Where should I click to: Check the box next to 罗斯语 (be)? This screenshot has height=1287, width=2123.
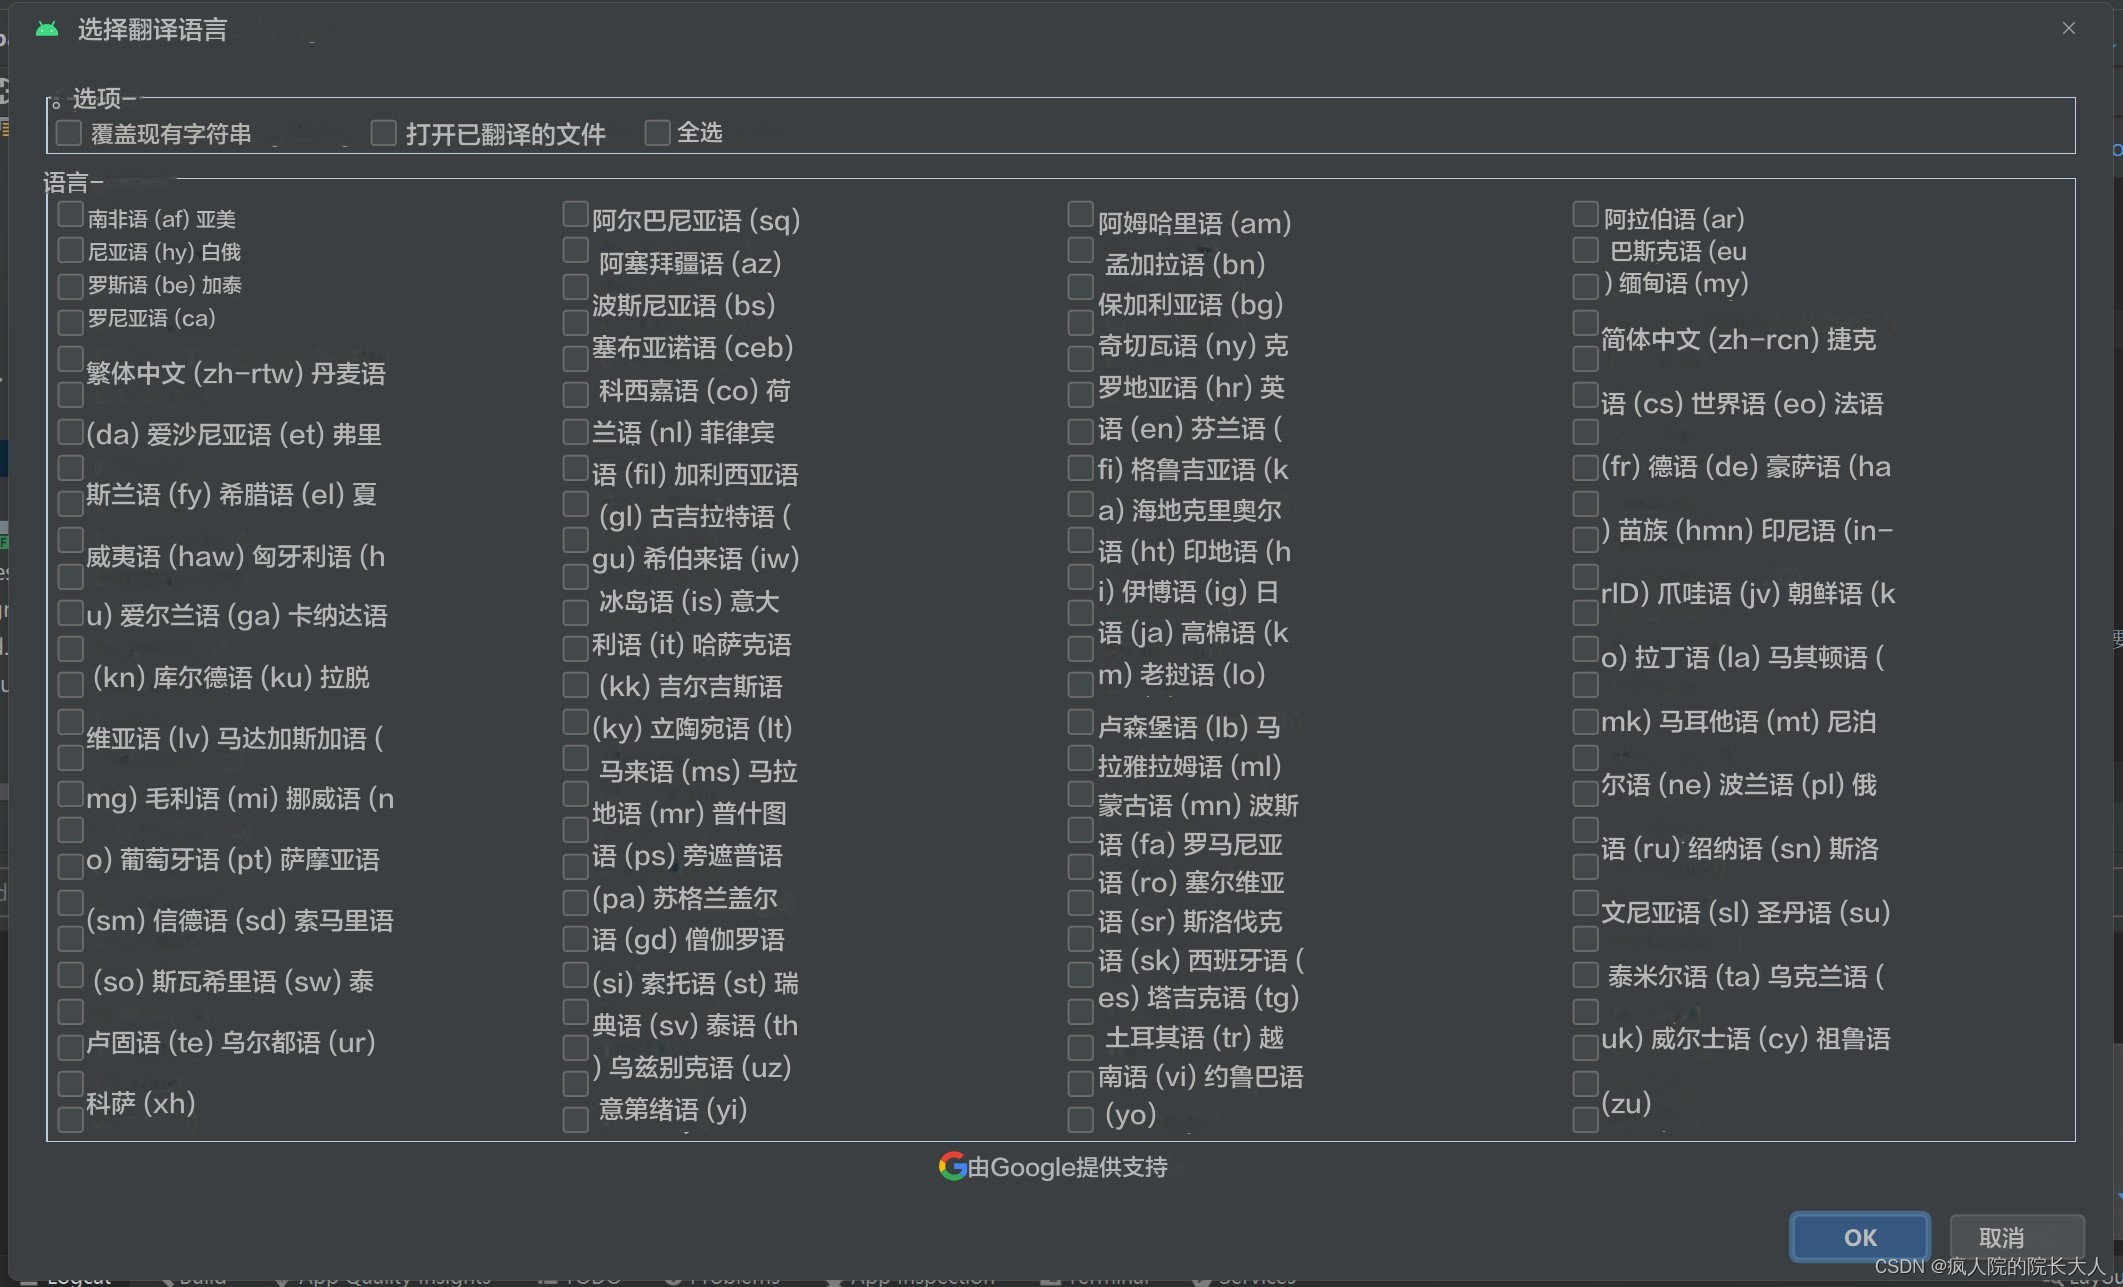70,286
